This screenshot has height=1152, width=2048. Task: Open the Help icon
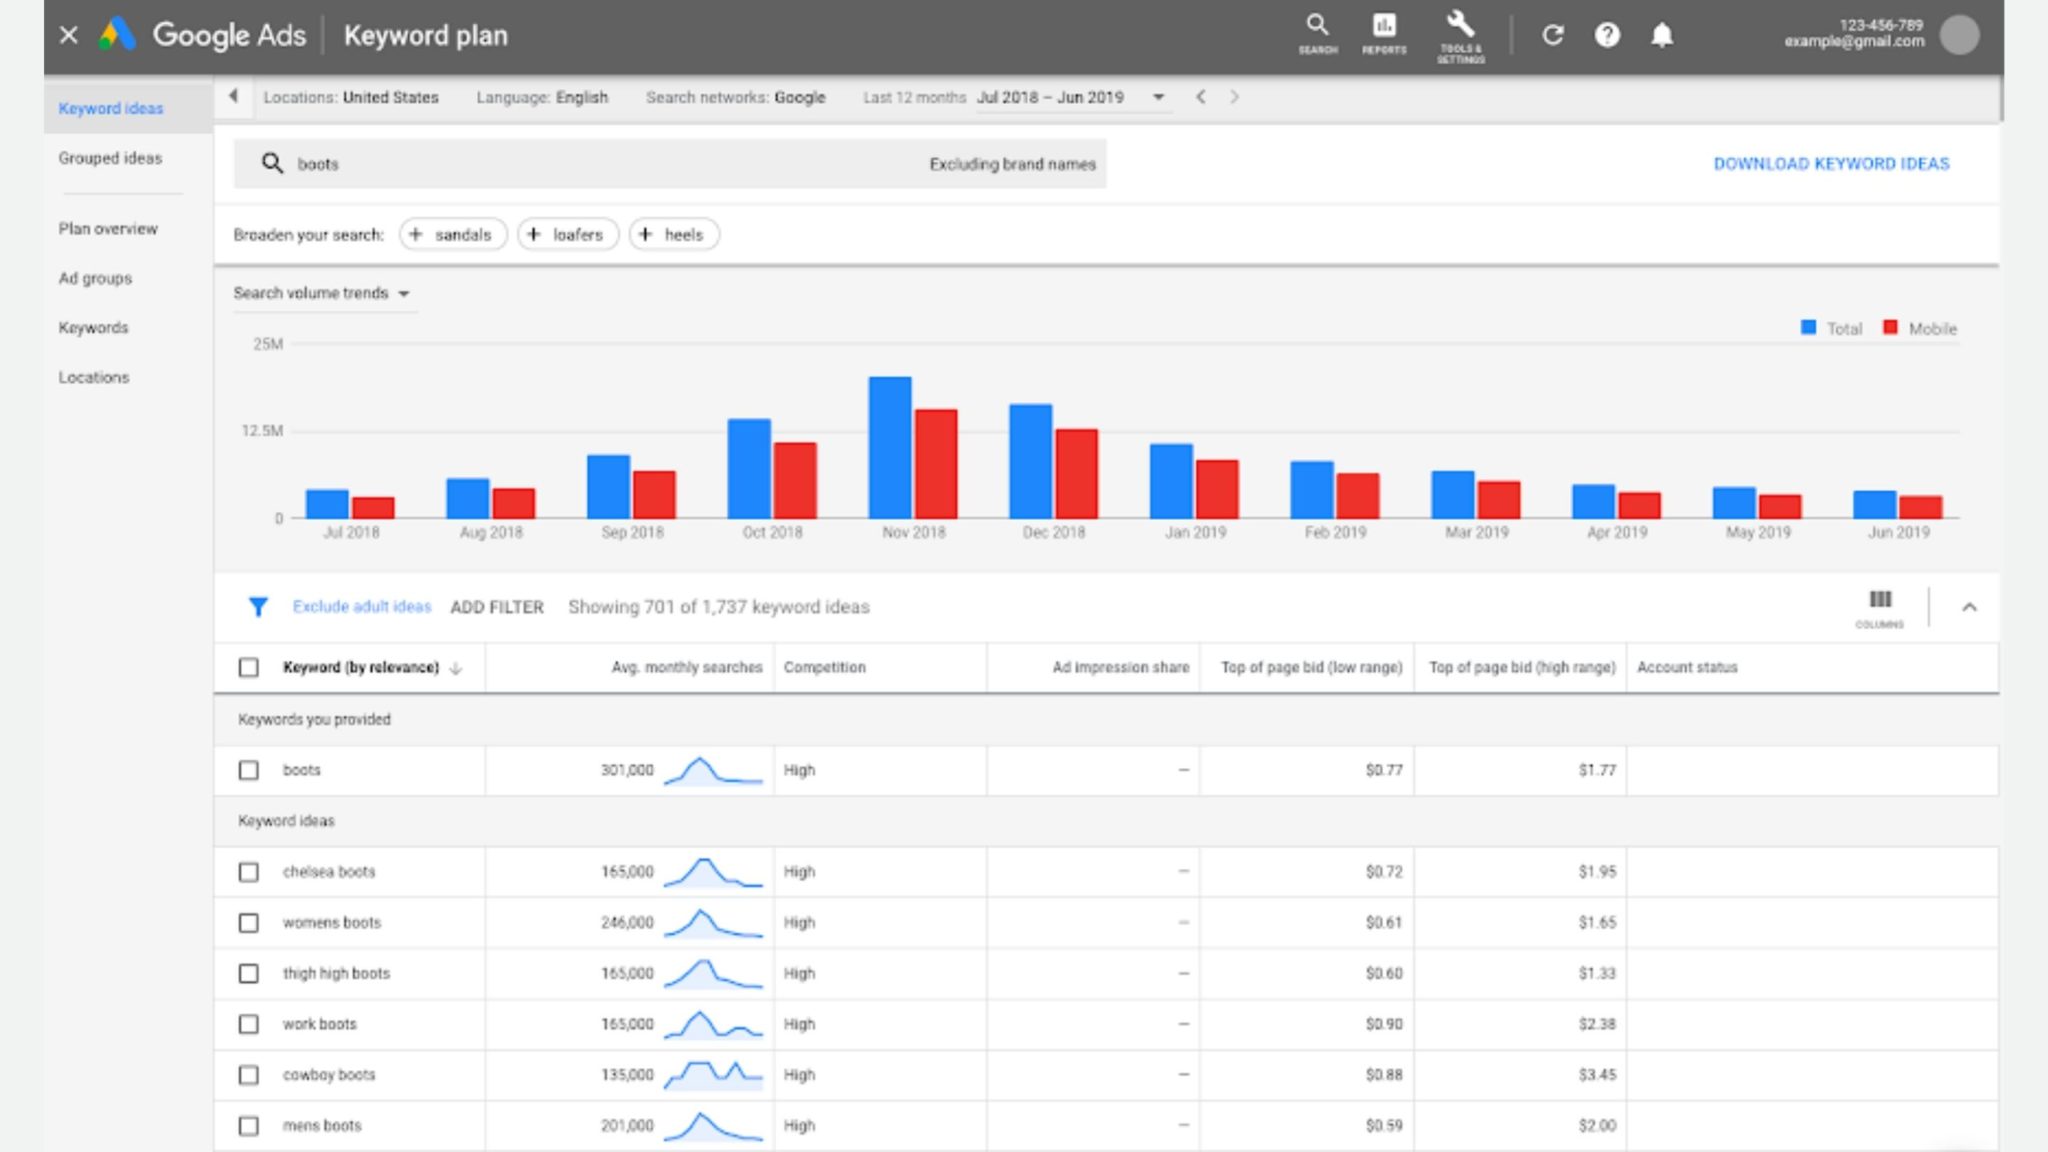[x=1607, y=34]
